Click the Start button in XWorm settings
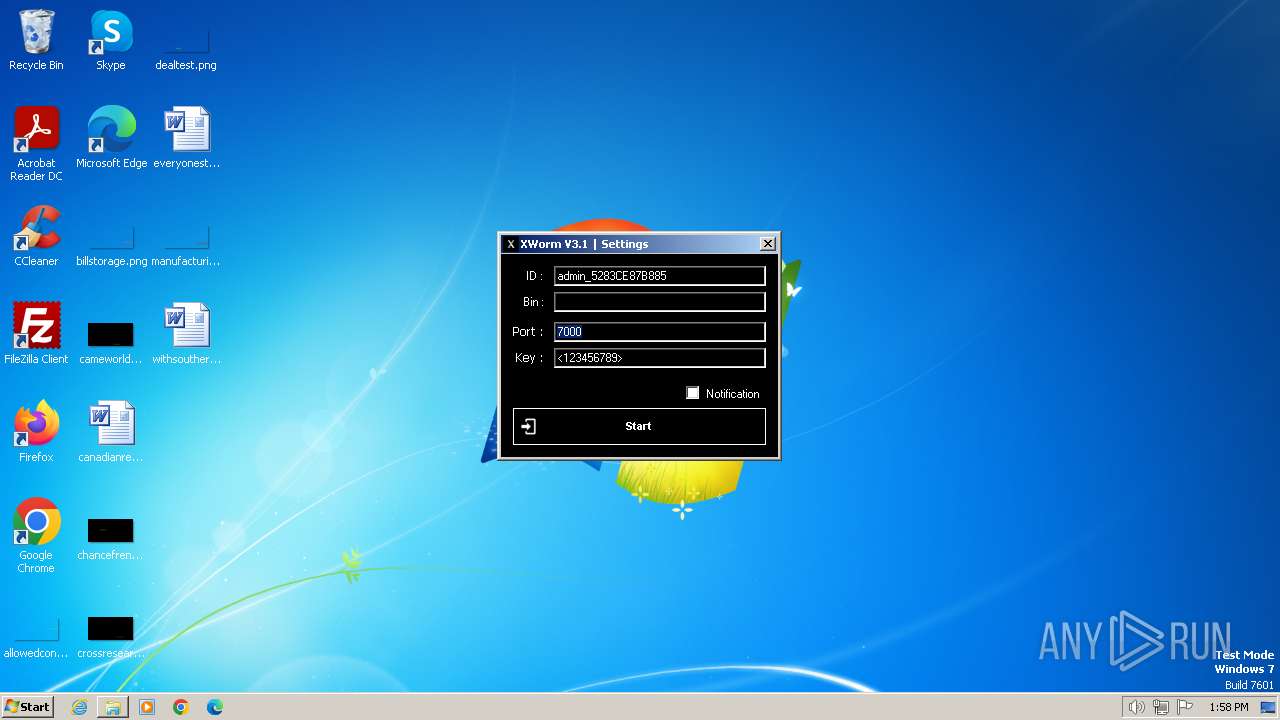1280x720 pixels. (639, 426)
